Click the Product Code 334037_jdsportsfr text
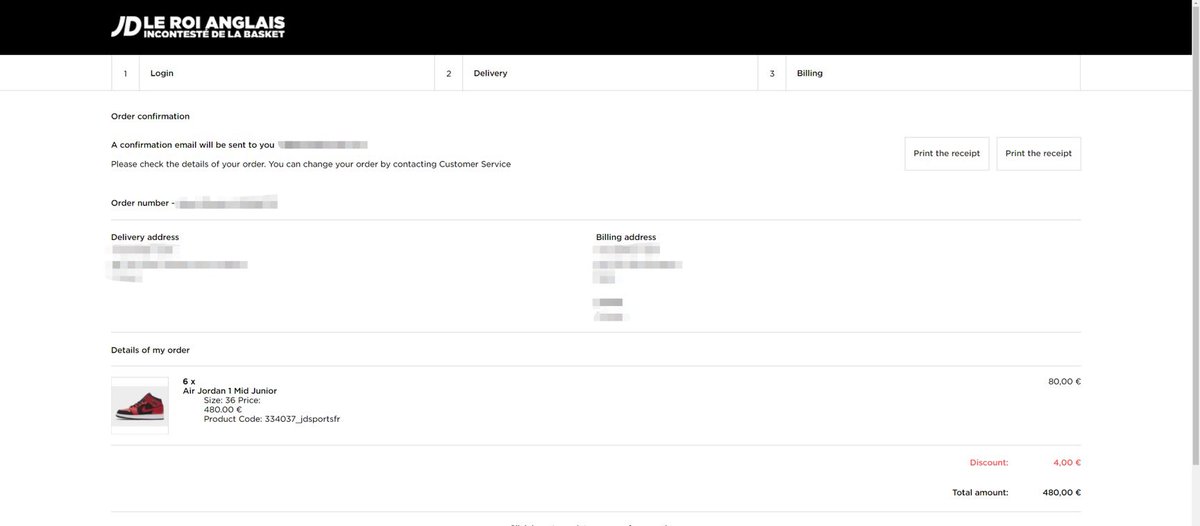 [272, 419]
